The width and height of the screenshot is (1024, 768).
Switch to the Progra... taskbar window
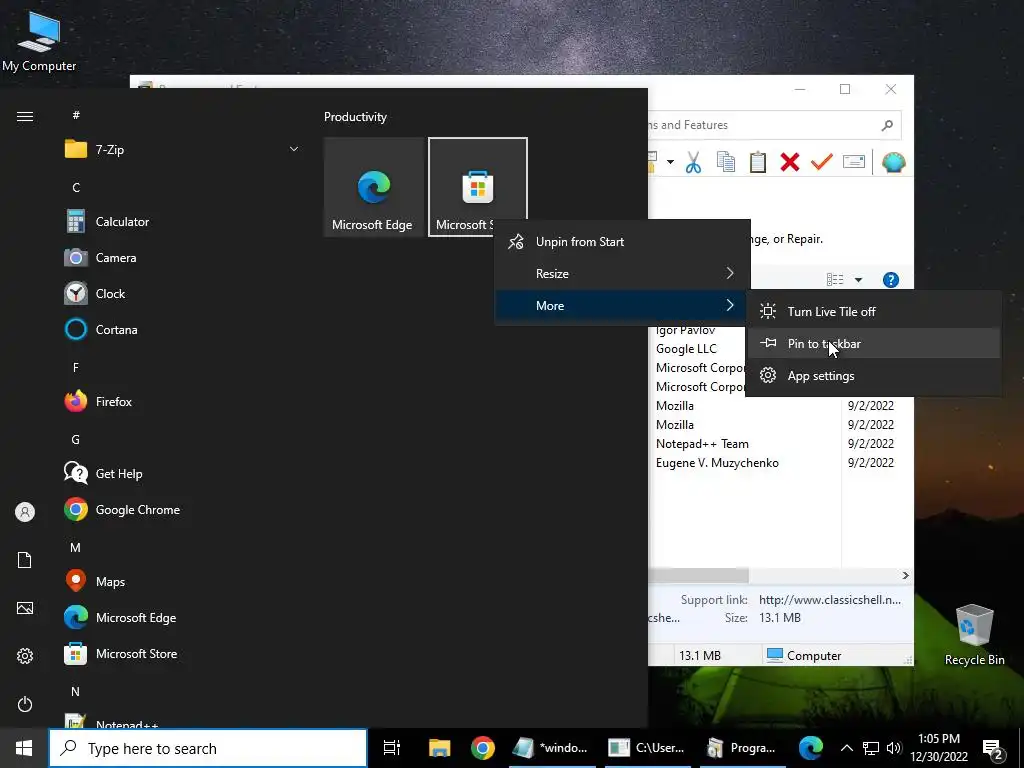click(743, 748)
